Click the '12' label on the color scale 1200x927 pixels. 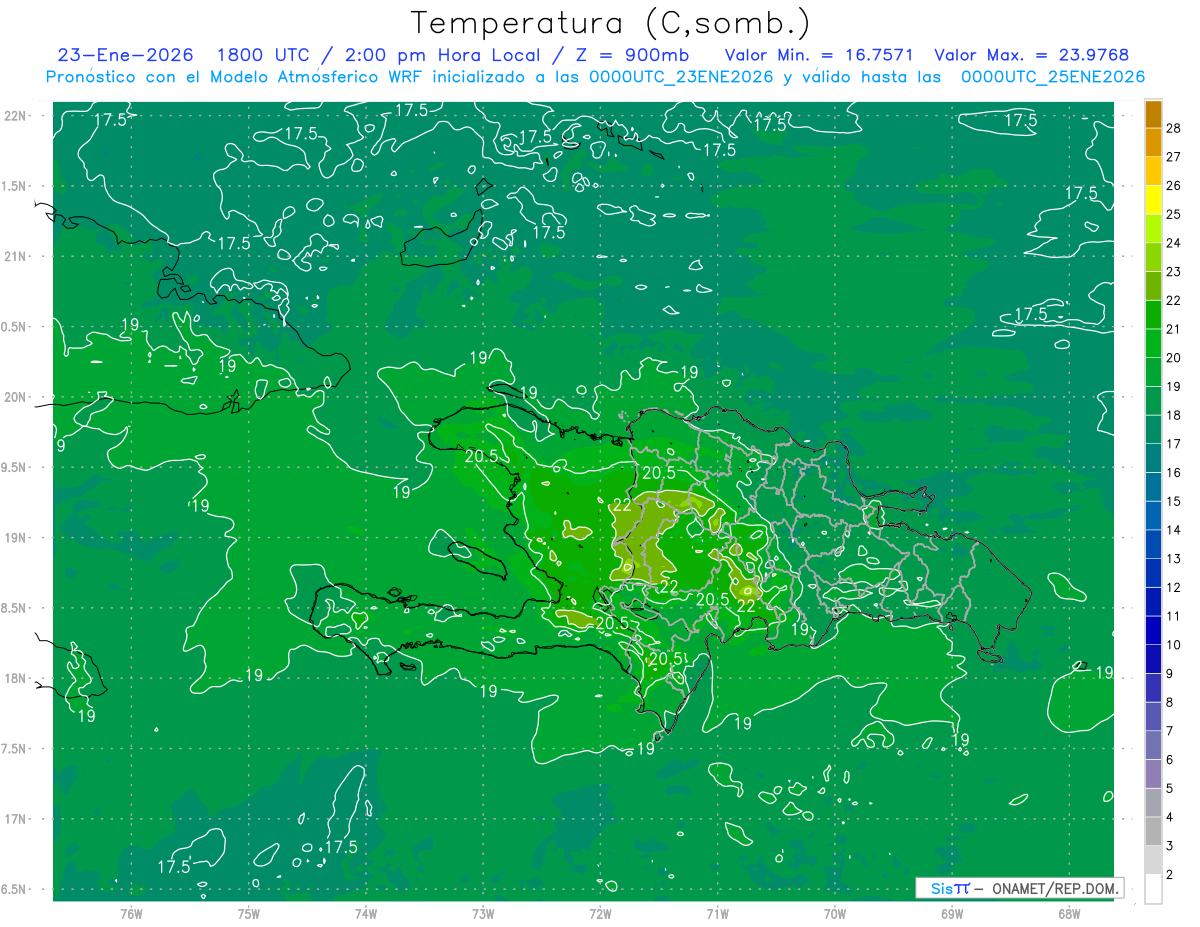(x=1173, y=588)
